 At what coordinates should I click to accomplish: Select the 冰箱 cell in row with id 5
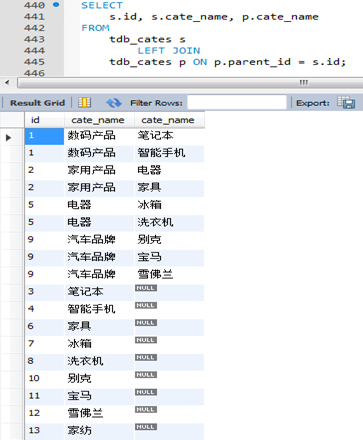tap(169, 206)
